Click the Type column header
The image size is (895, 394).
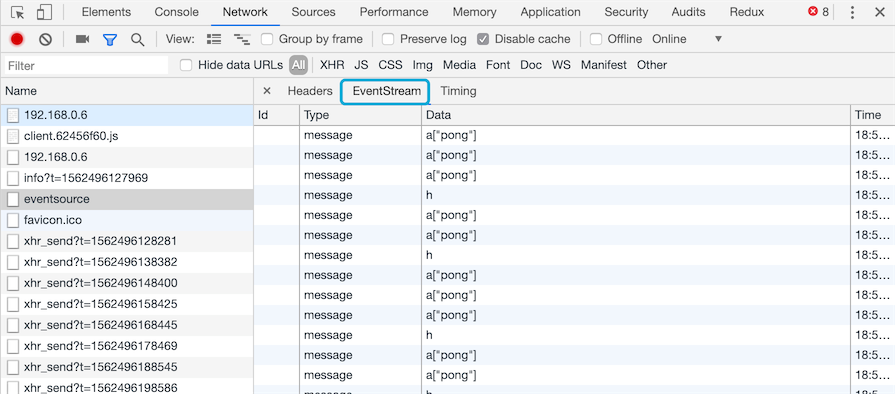point(361,115)
